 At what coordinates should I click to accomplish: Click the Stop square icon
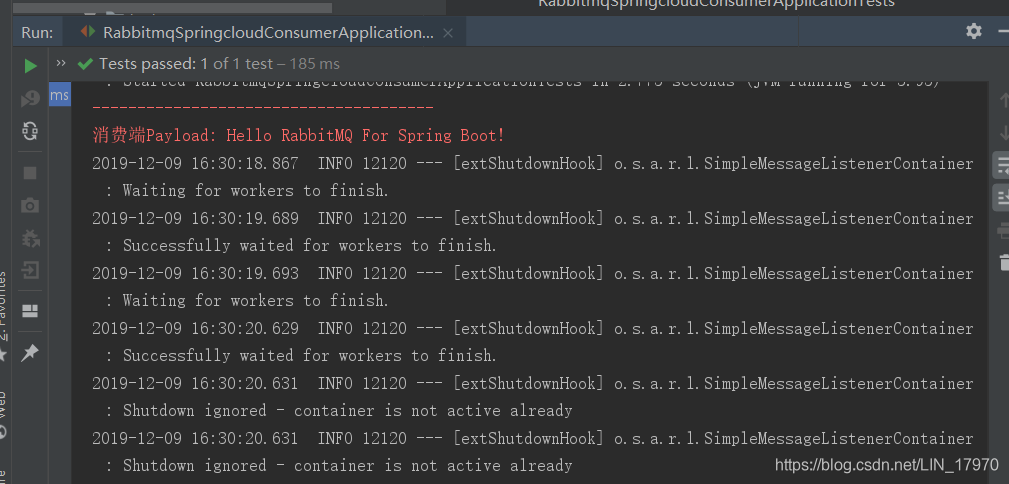coord(30,173)
